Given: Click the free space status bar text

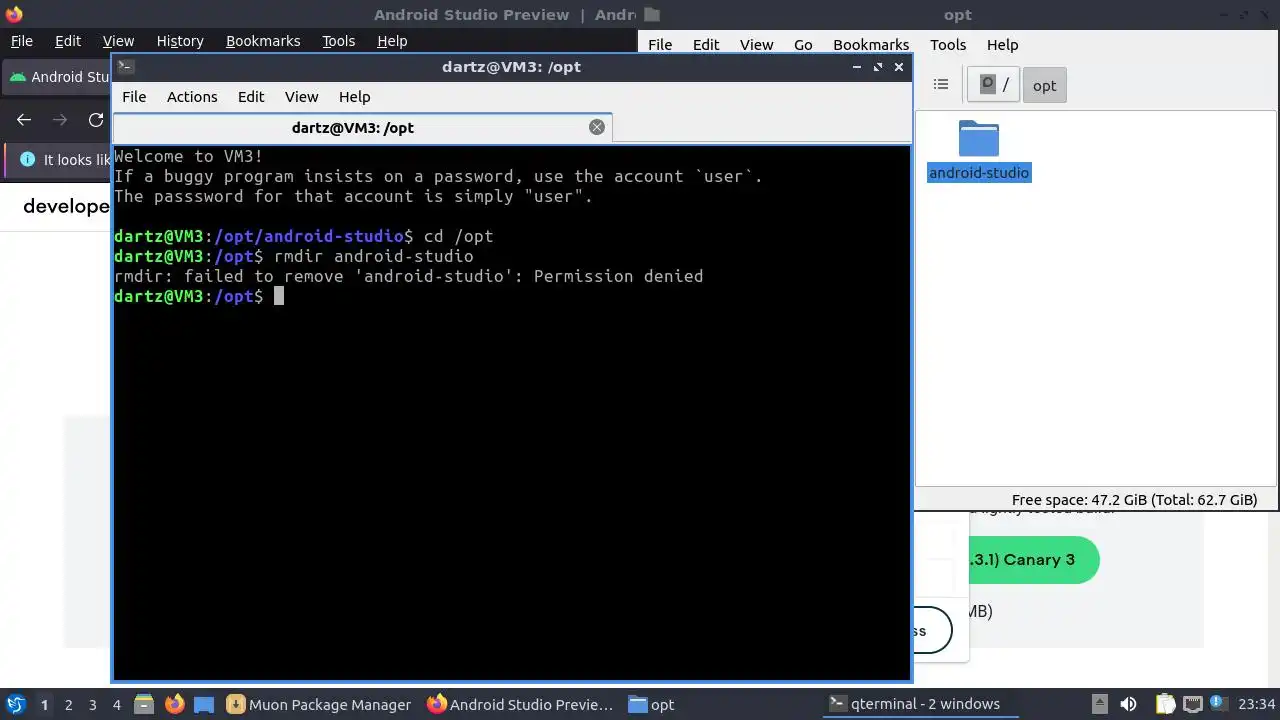Looking at the screenshot, I should click(1134, 500).
